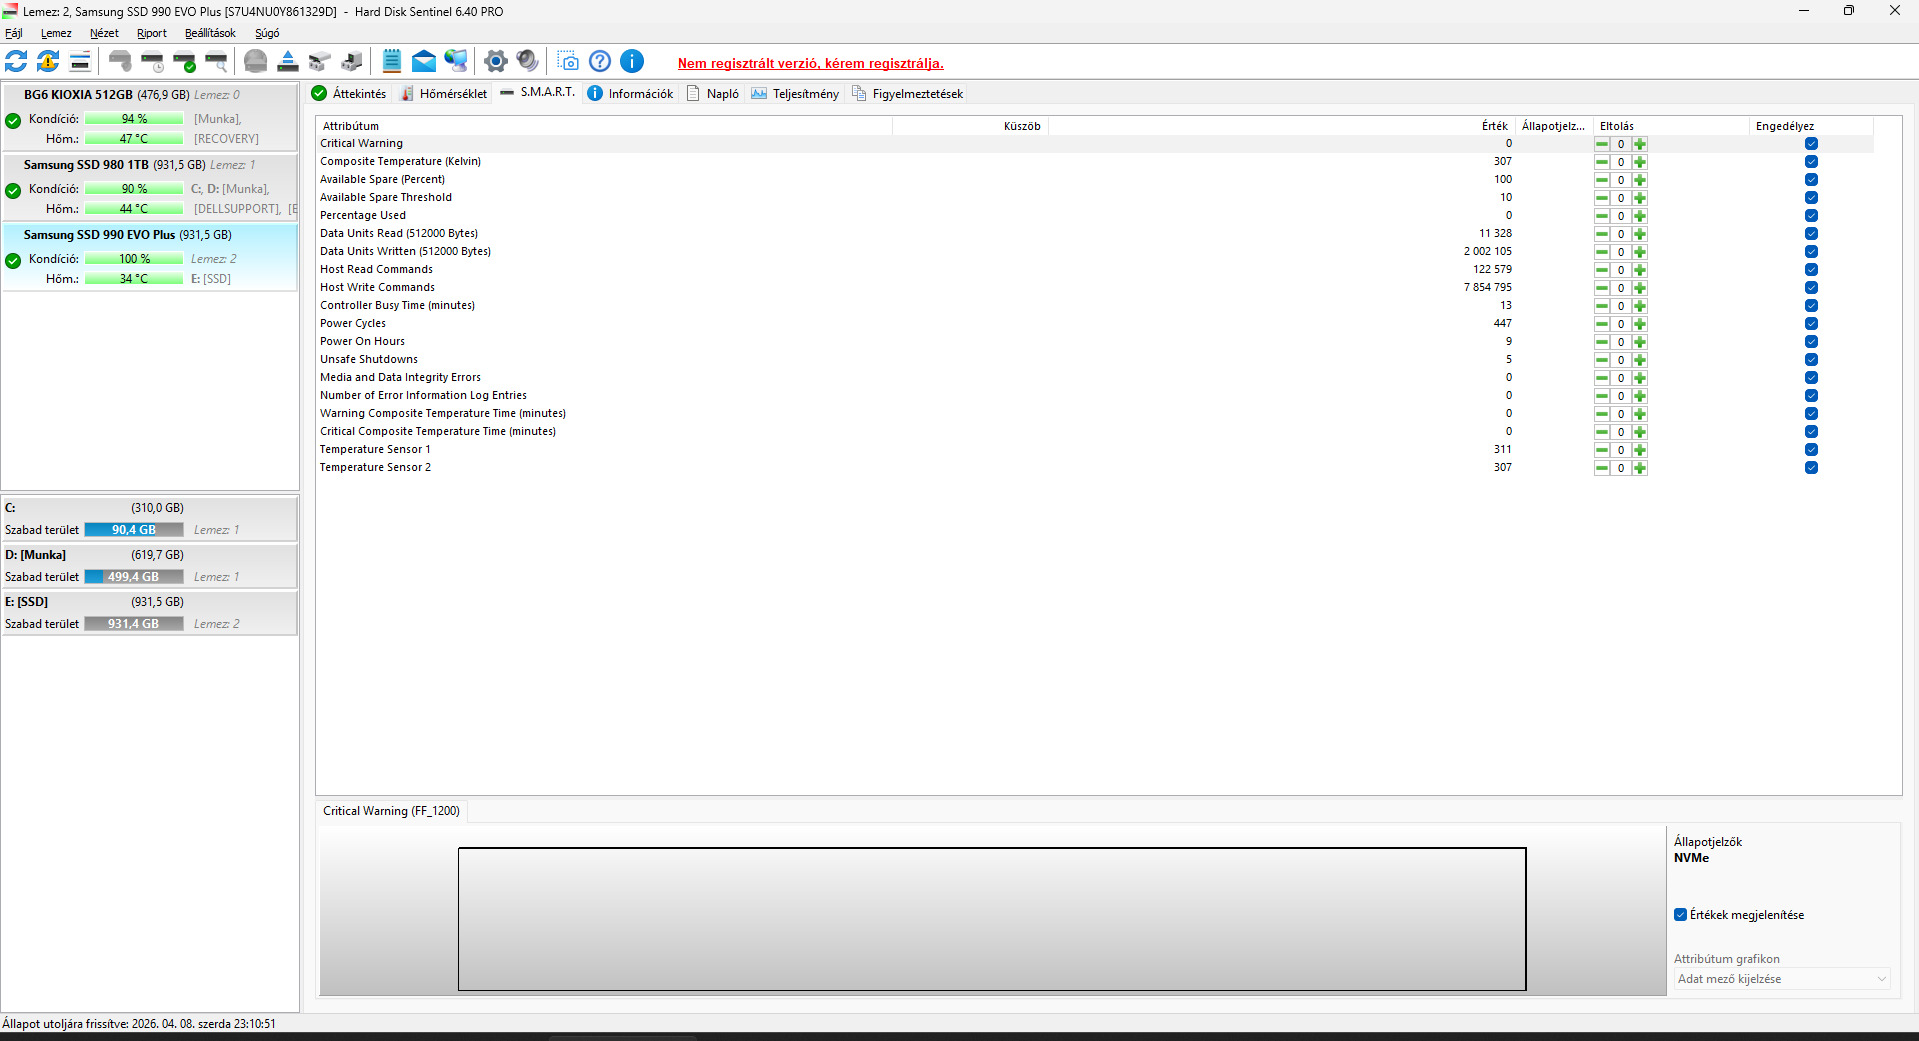Click the Engedélyez column header
The image size is (1919, 1041).
(x=1812, y=126)
